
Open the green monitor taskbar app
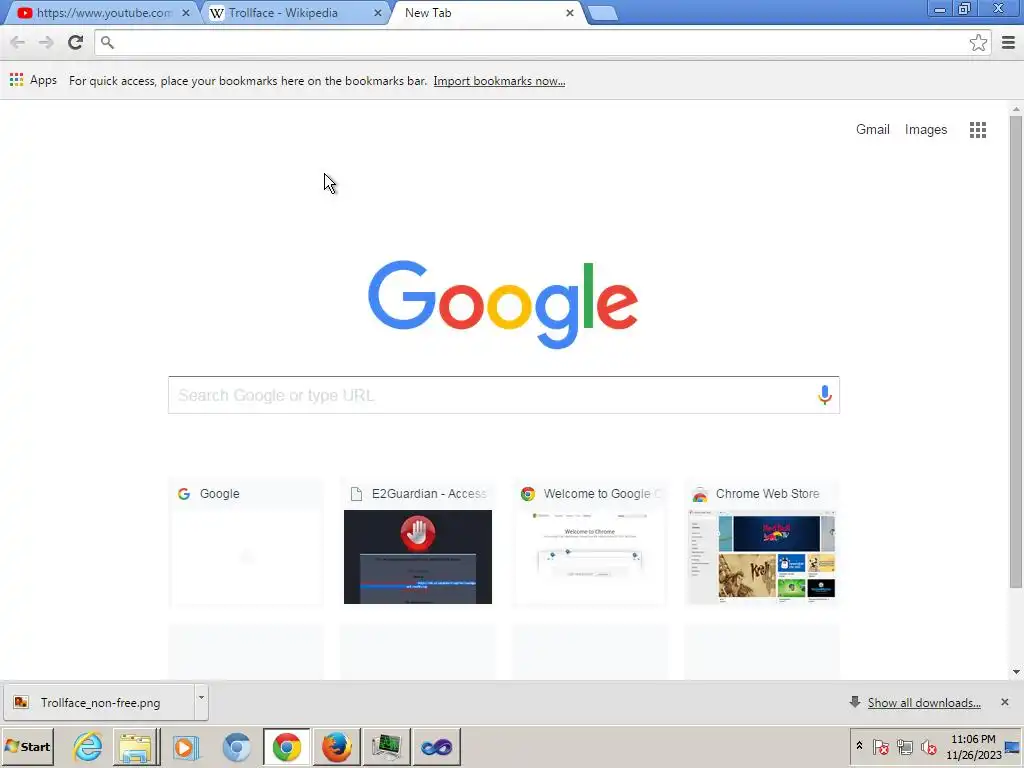(386, 746)
